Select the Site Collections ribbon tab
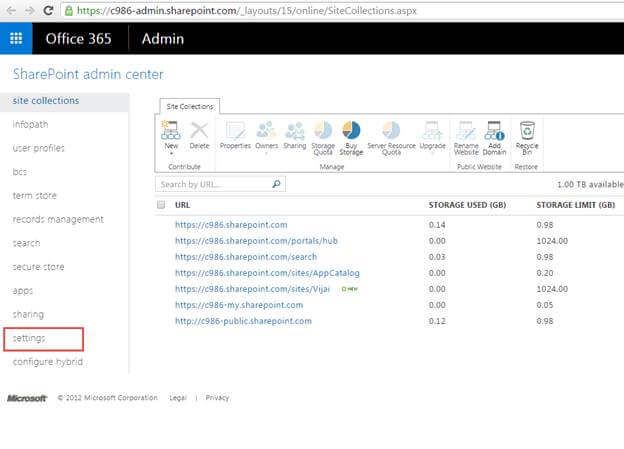The height and width of the screenshot is (449, 624). (190, 106)
